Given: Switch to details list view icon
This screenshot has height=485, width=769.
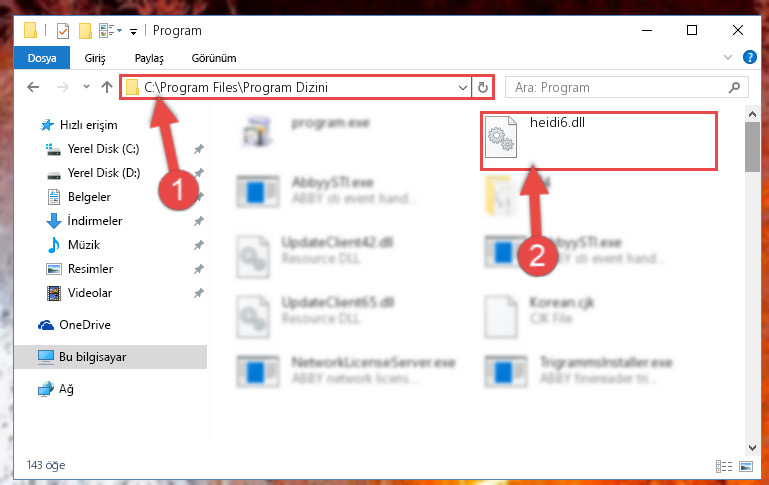Looking at the screenshot, I should tap(724, 466).
